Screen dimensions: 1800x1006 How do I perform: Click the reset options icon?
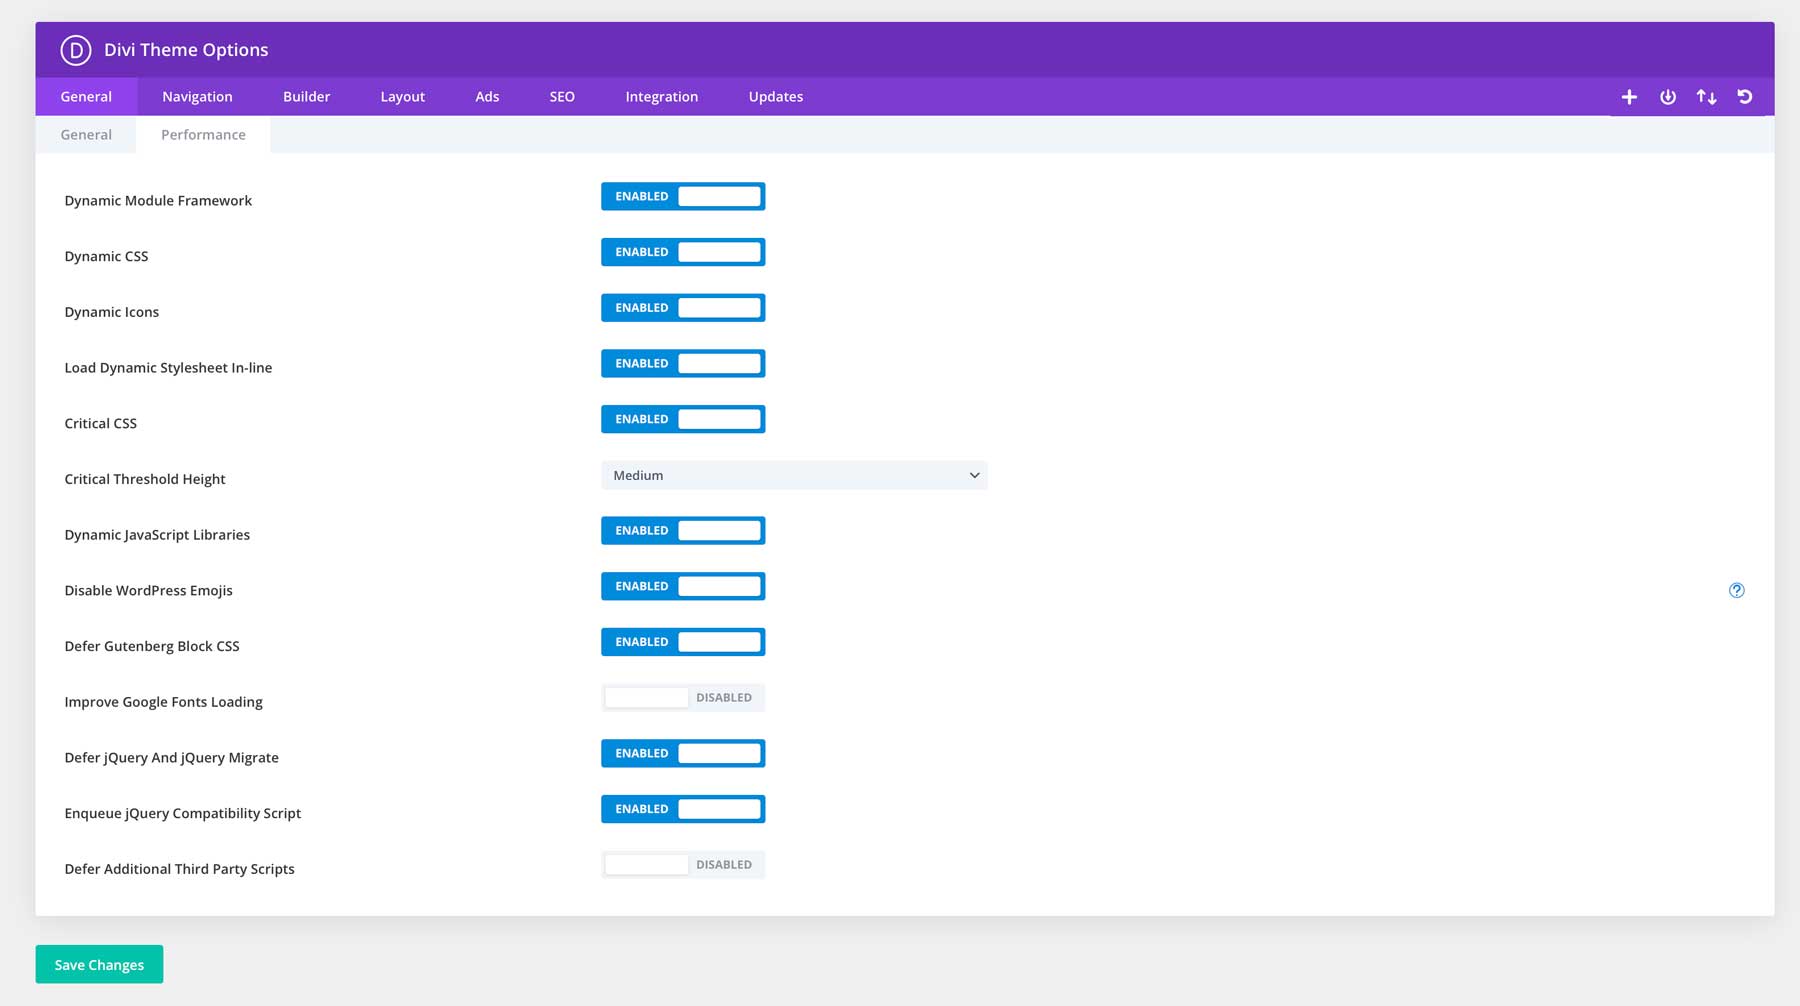coord(1745,96)
